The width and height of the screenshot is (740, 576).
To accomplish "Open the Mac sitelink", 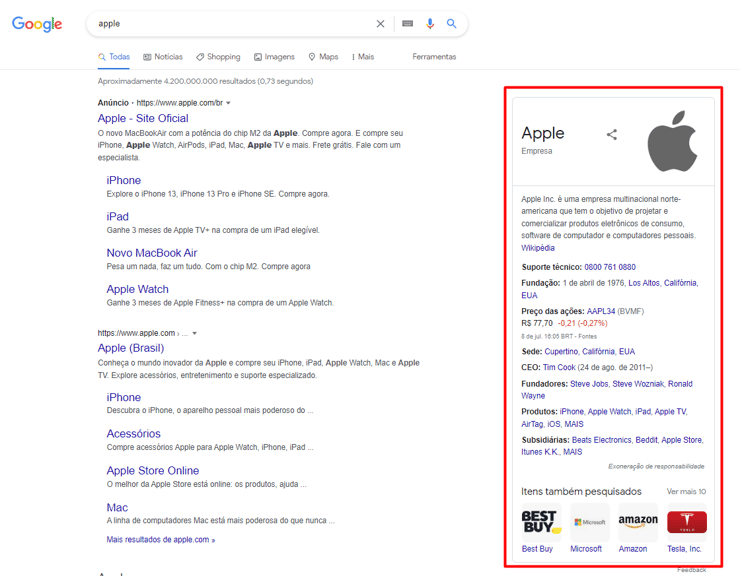I will 117,508.
